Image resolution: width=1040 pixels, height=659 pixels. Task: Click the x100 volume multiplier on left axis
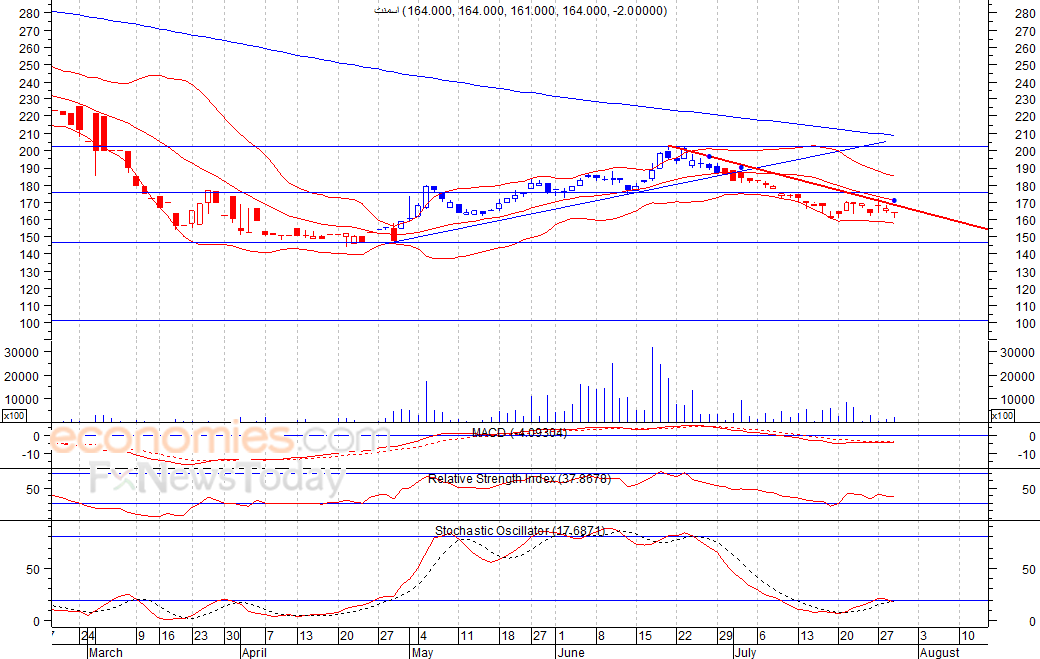(x=14, y=416)
